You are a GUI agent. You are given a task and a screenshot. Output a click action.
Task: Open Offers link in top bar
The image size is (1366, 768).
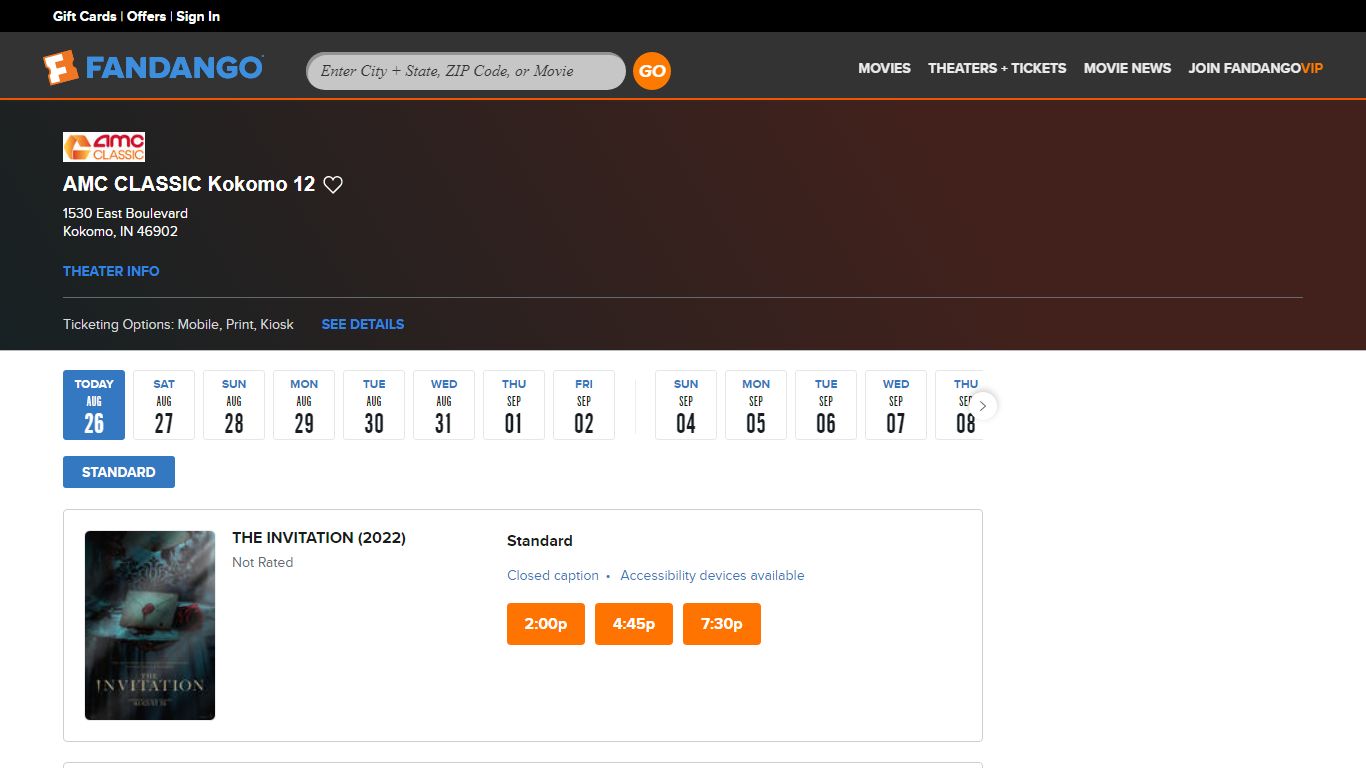[146, 16]
